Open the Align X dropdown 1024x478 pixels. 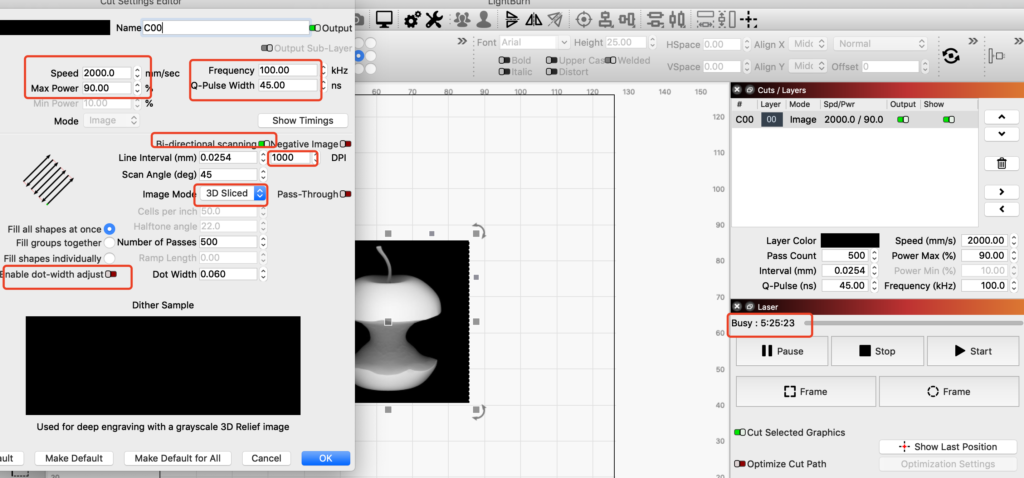[x=801, y=43]
